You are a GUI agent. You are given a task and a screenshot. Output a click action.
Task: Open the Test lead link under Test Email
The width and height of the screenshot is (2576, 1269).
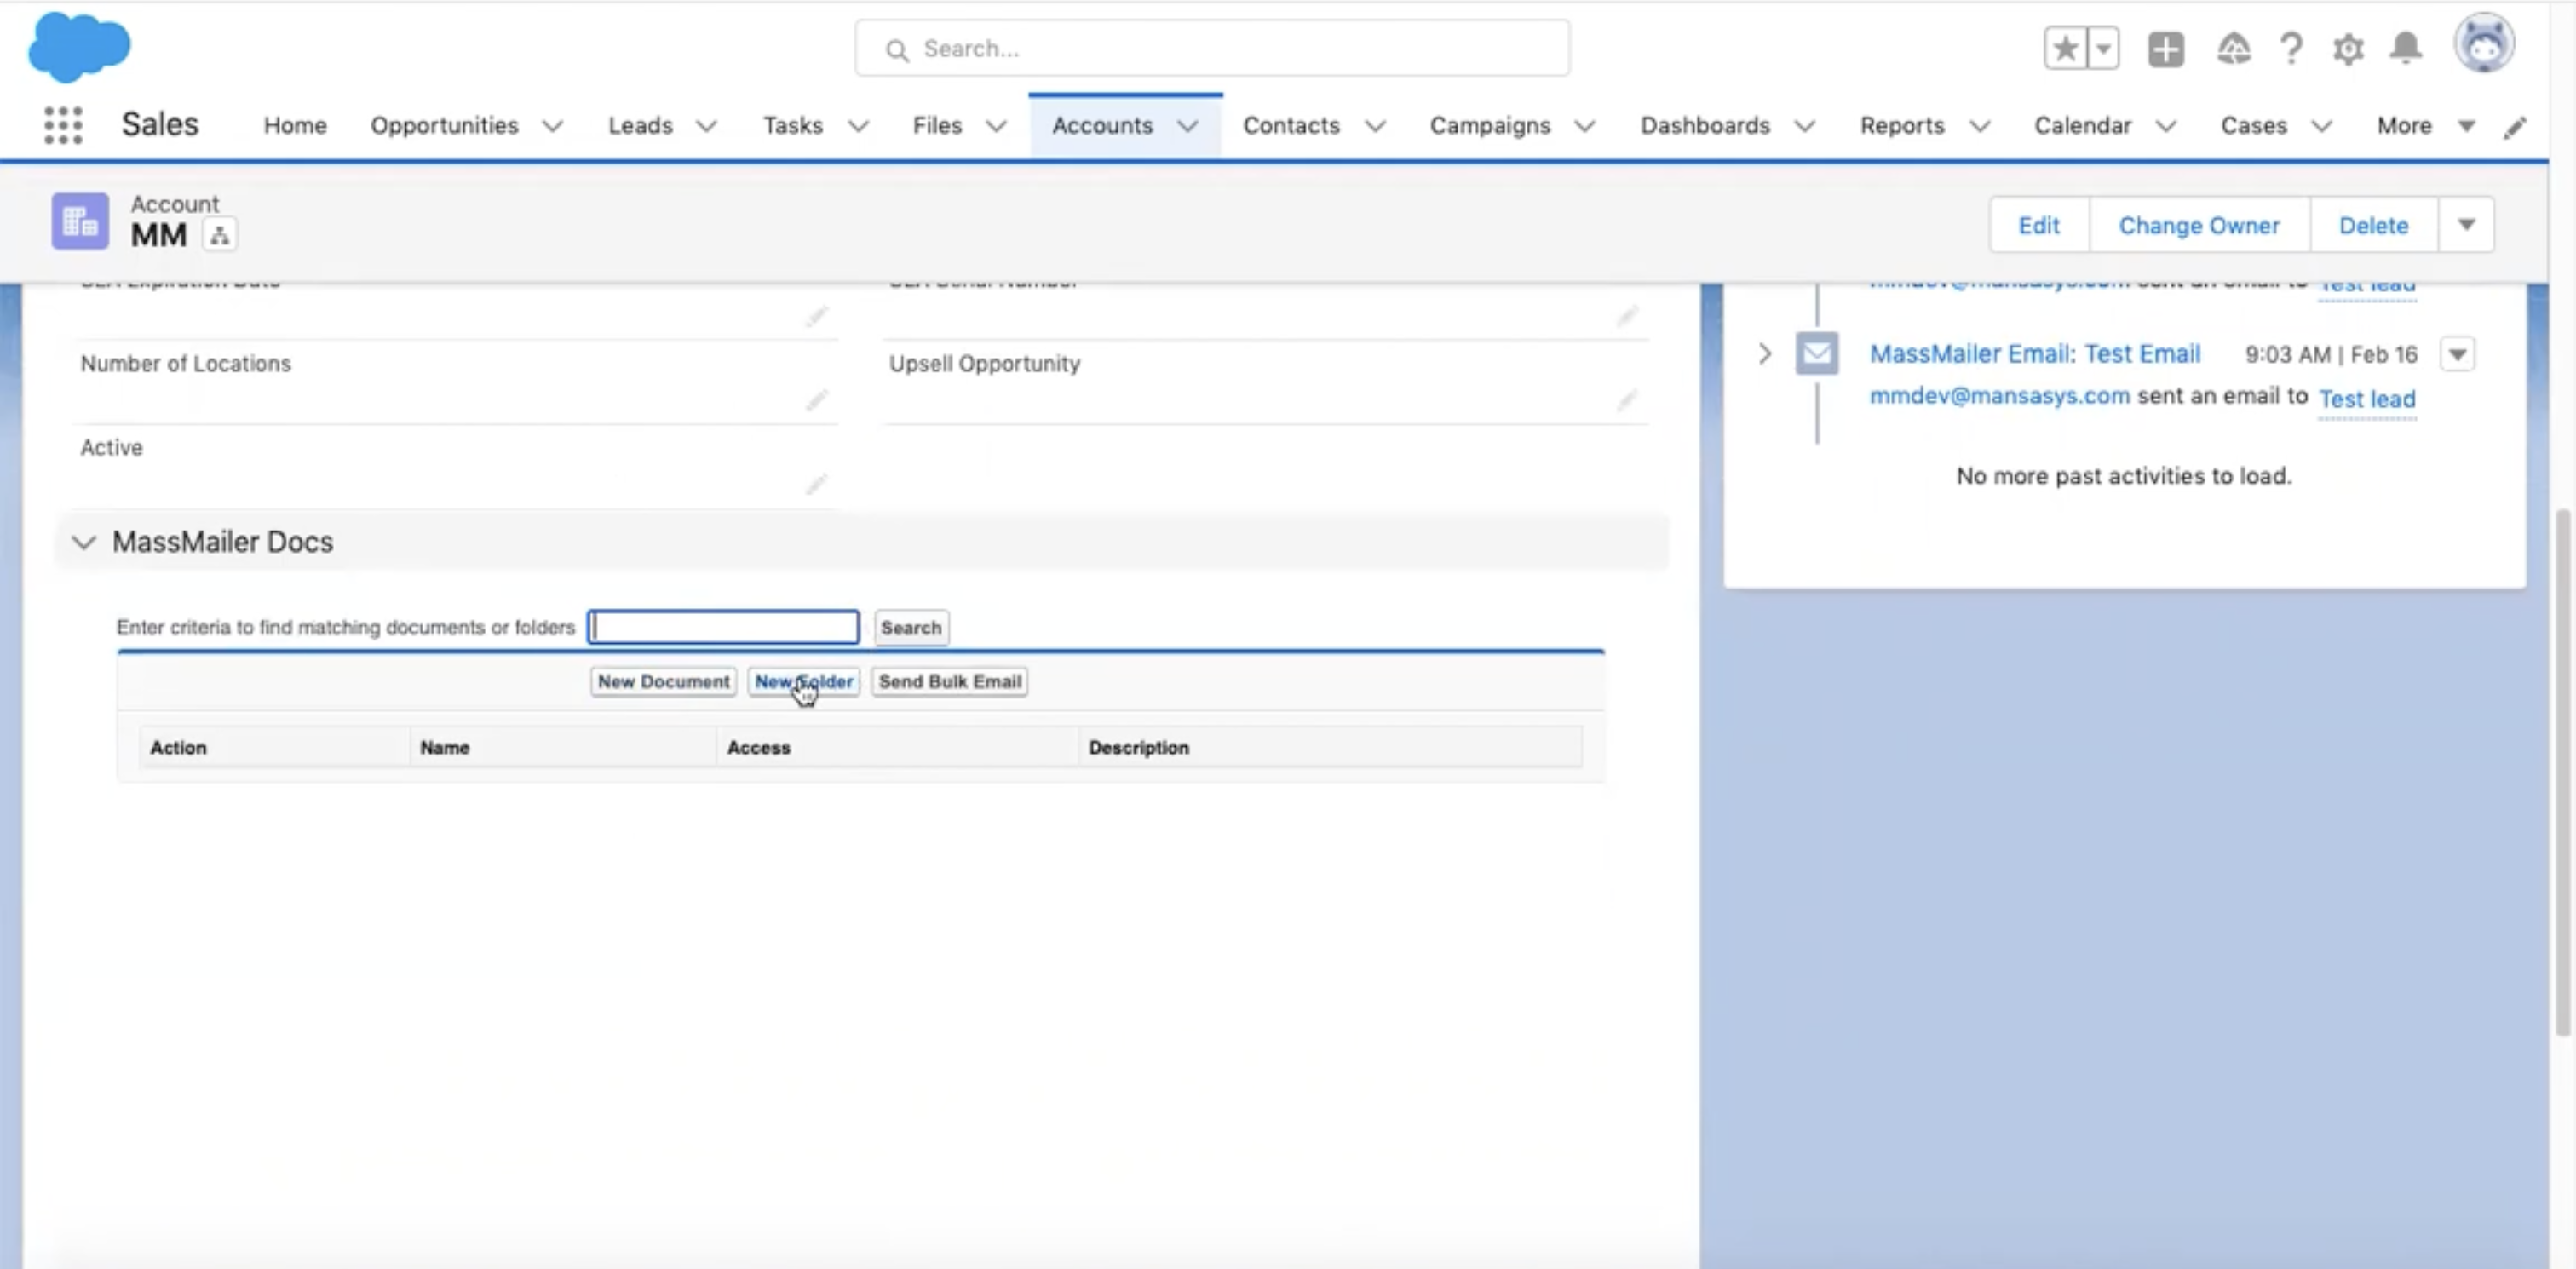coord(2367,399)
